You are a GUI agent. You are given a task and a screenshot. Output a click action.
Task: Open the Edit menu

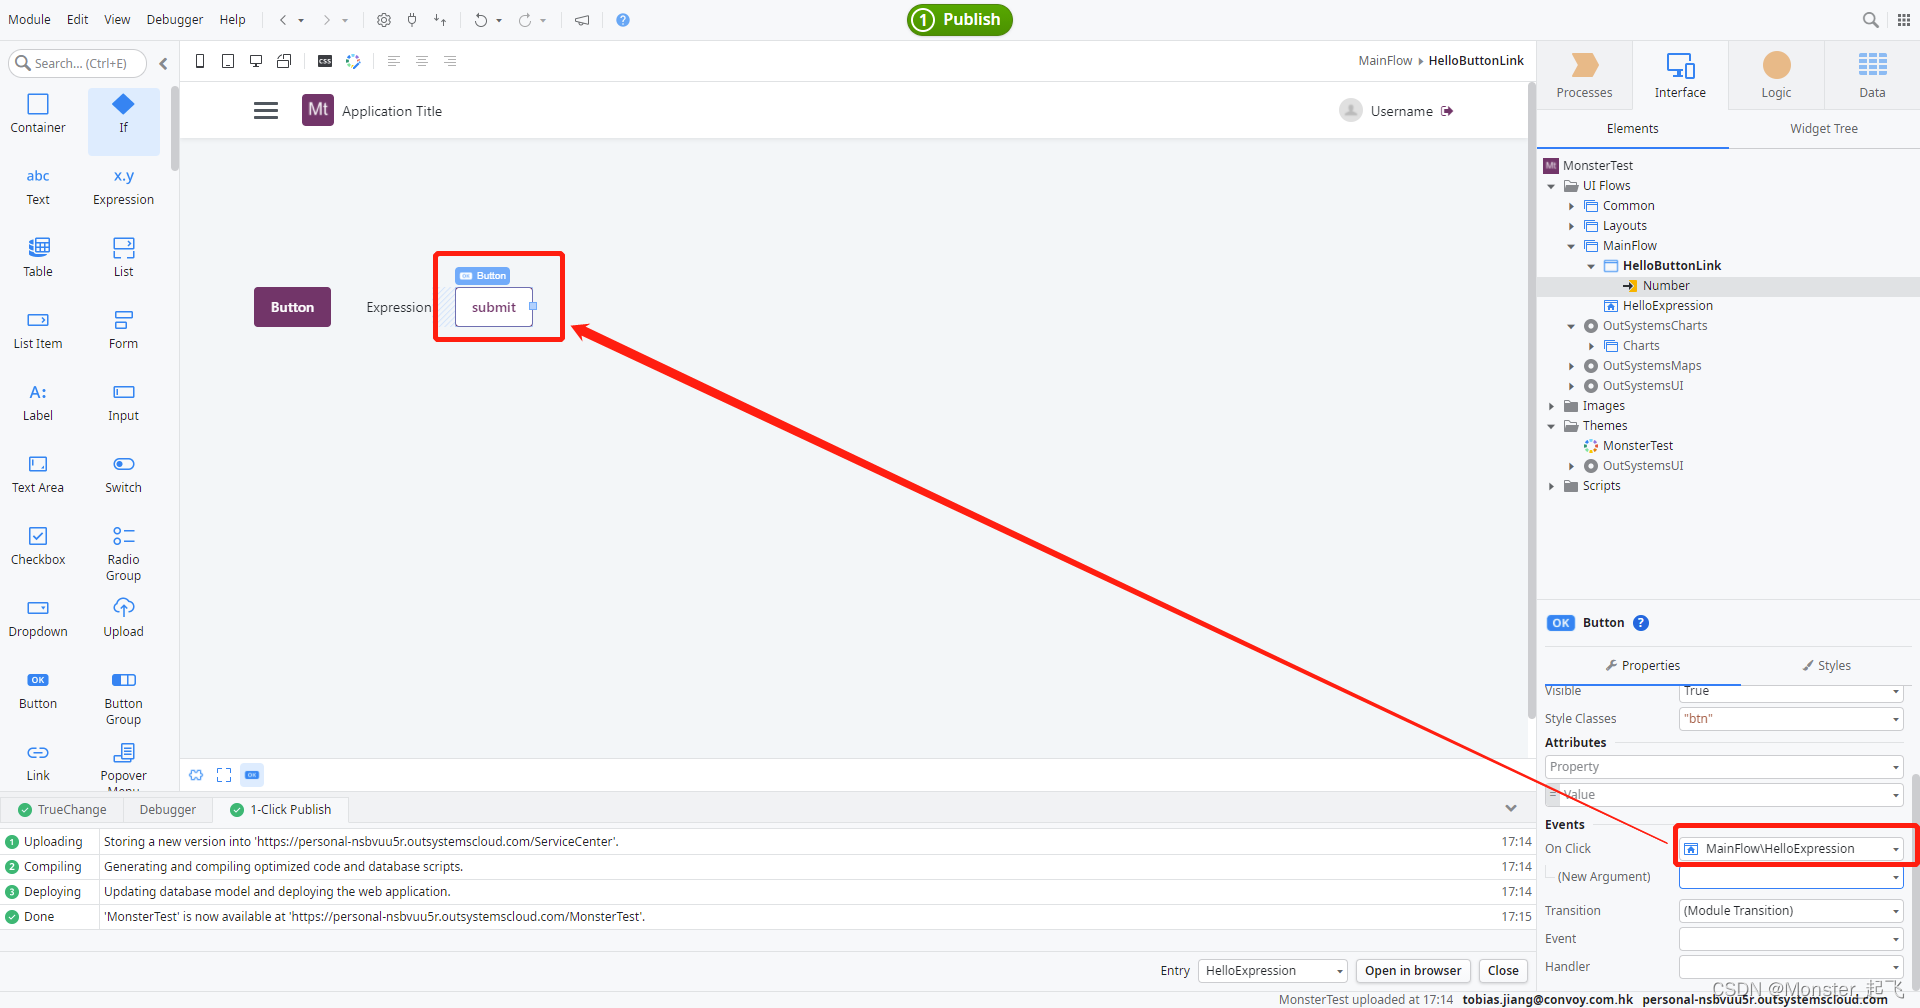point(78,20)
